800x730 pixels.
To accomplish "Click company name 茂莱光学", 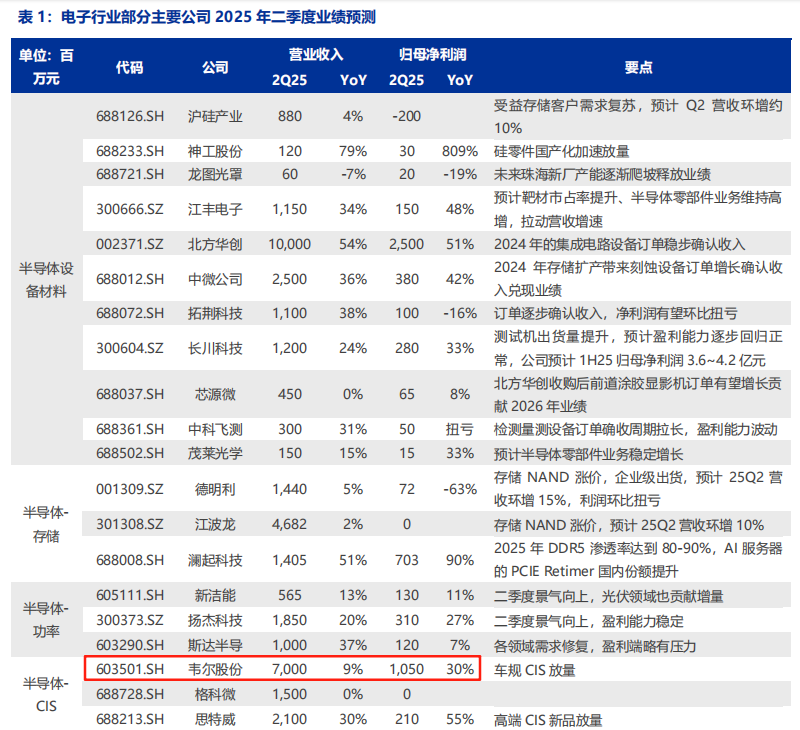I will point(215,454).
